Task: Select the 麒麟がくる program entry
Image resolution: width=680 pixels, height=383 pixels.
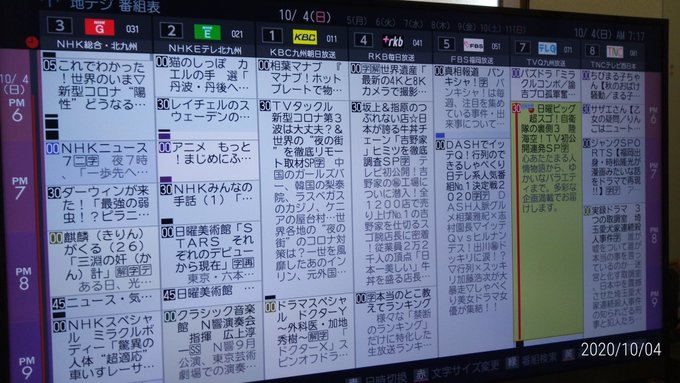Action: (104, 261)
